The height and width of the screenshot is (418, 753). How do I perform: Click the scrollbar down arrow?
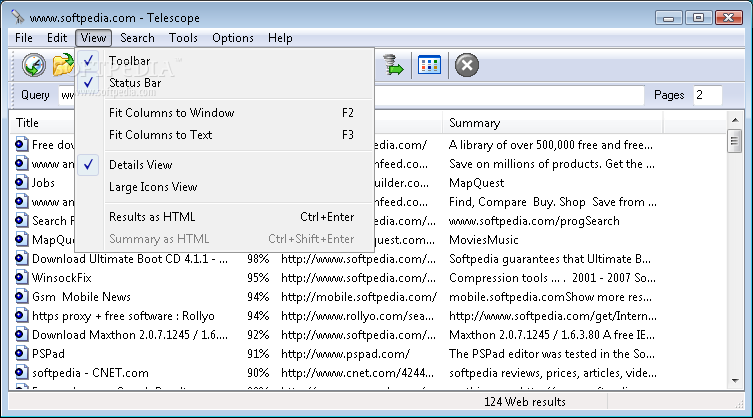[735, 381]
